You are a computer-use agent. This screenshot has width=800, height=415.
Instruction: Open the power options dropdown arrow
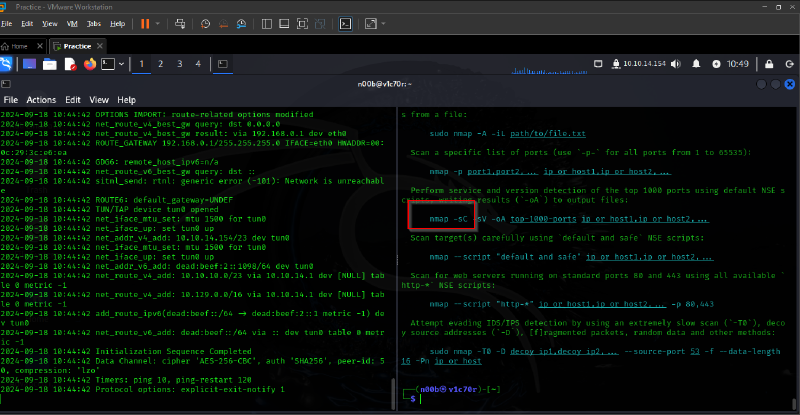point(160,23)
